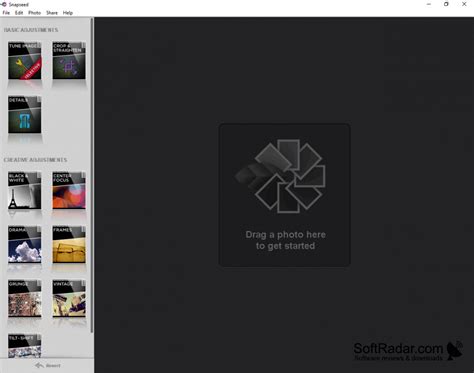474x373 pixels.
Task: Restore down the Snapseed window
Action: click(446, 4)
